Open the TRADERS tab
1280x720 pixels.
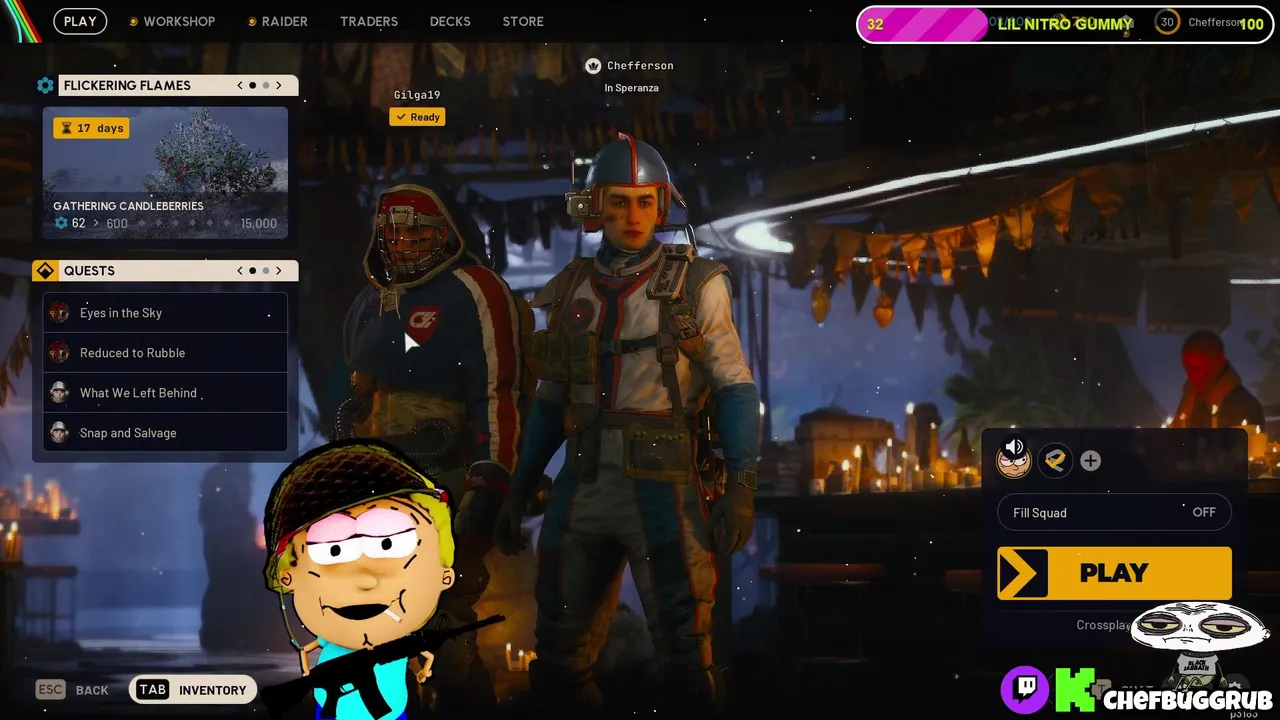point(369,21)
